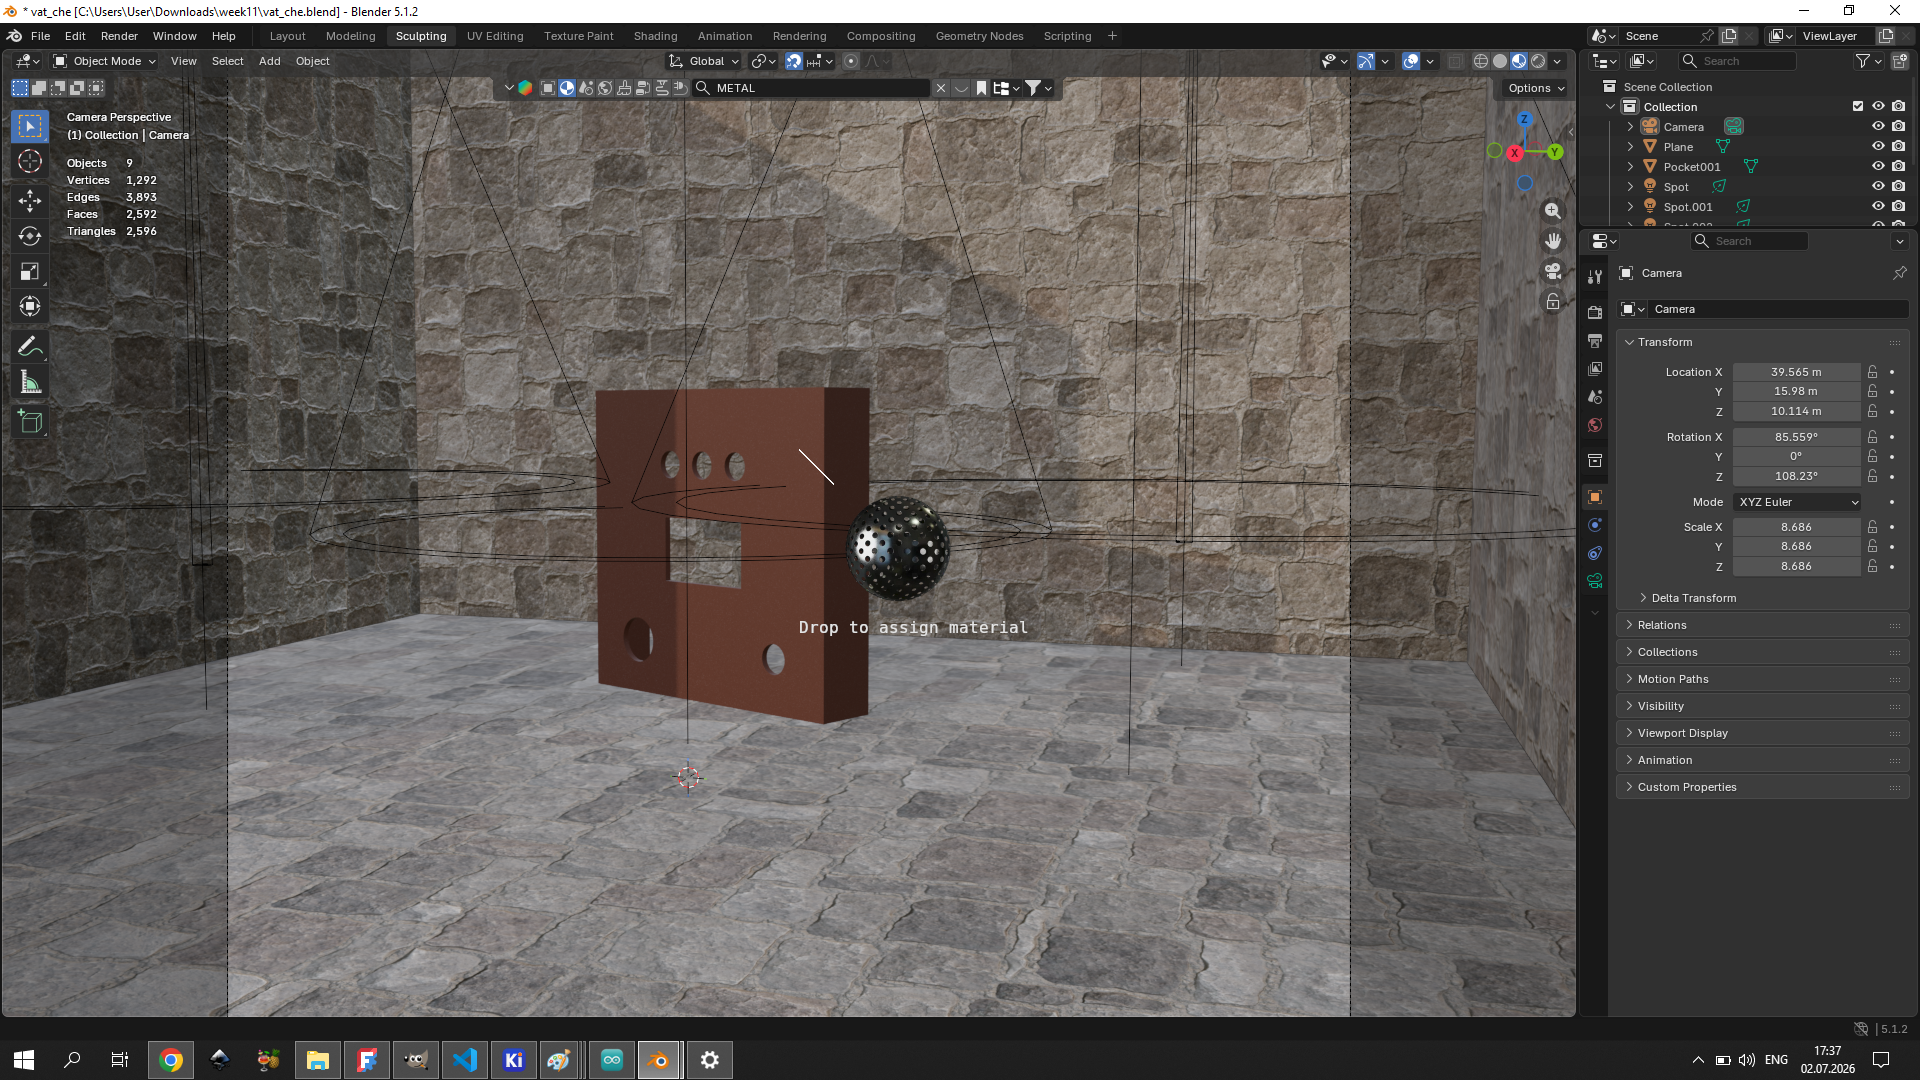Screen dimensions: 1920x1080
Task: Select the Cursor tool in the toolbar
Action: (x=30, y=161)
